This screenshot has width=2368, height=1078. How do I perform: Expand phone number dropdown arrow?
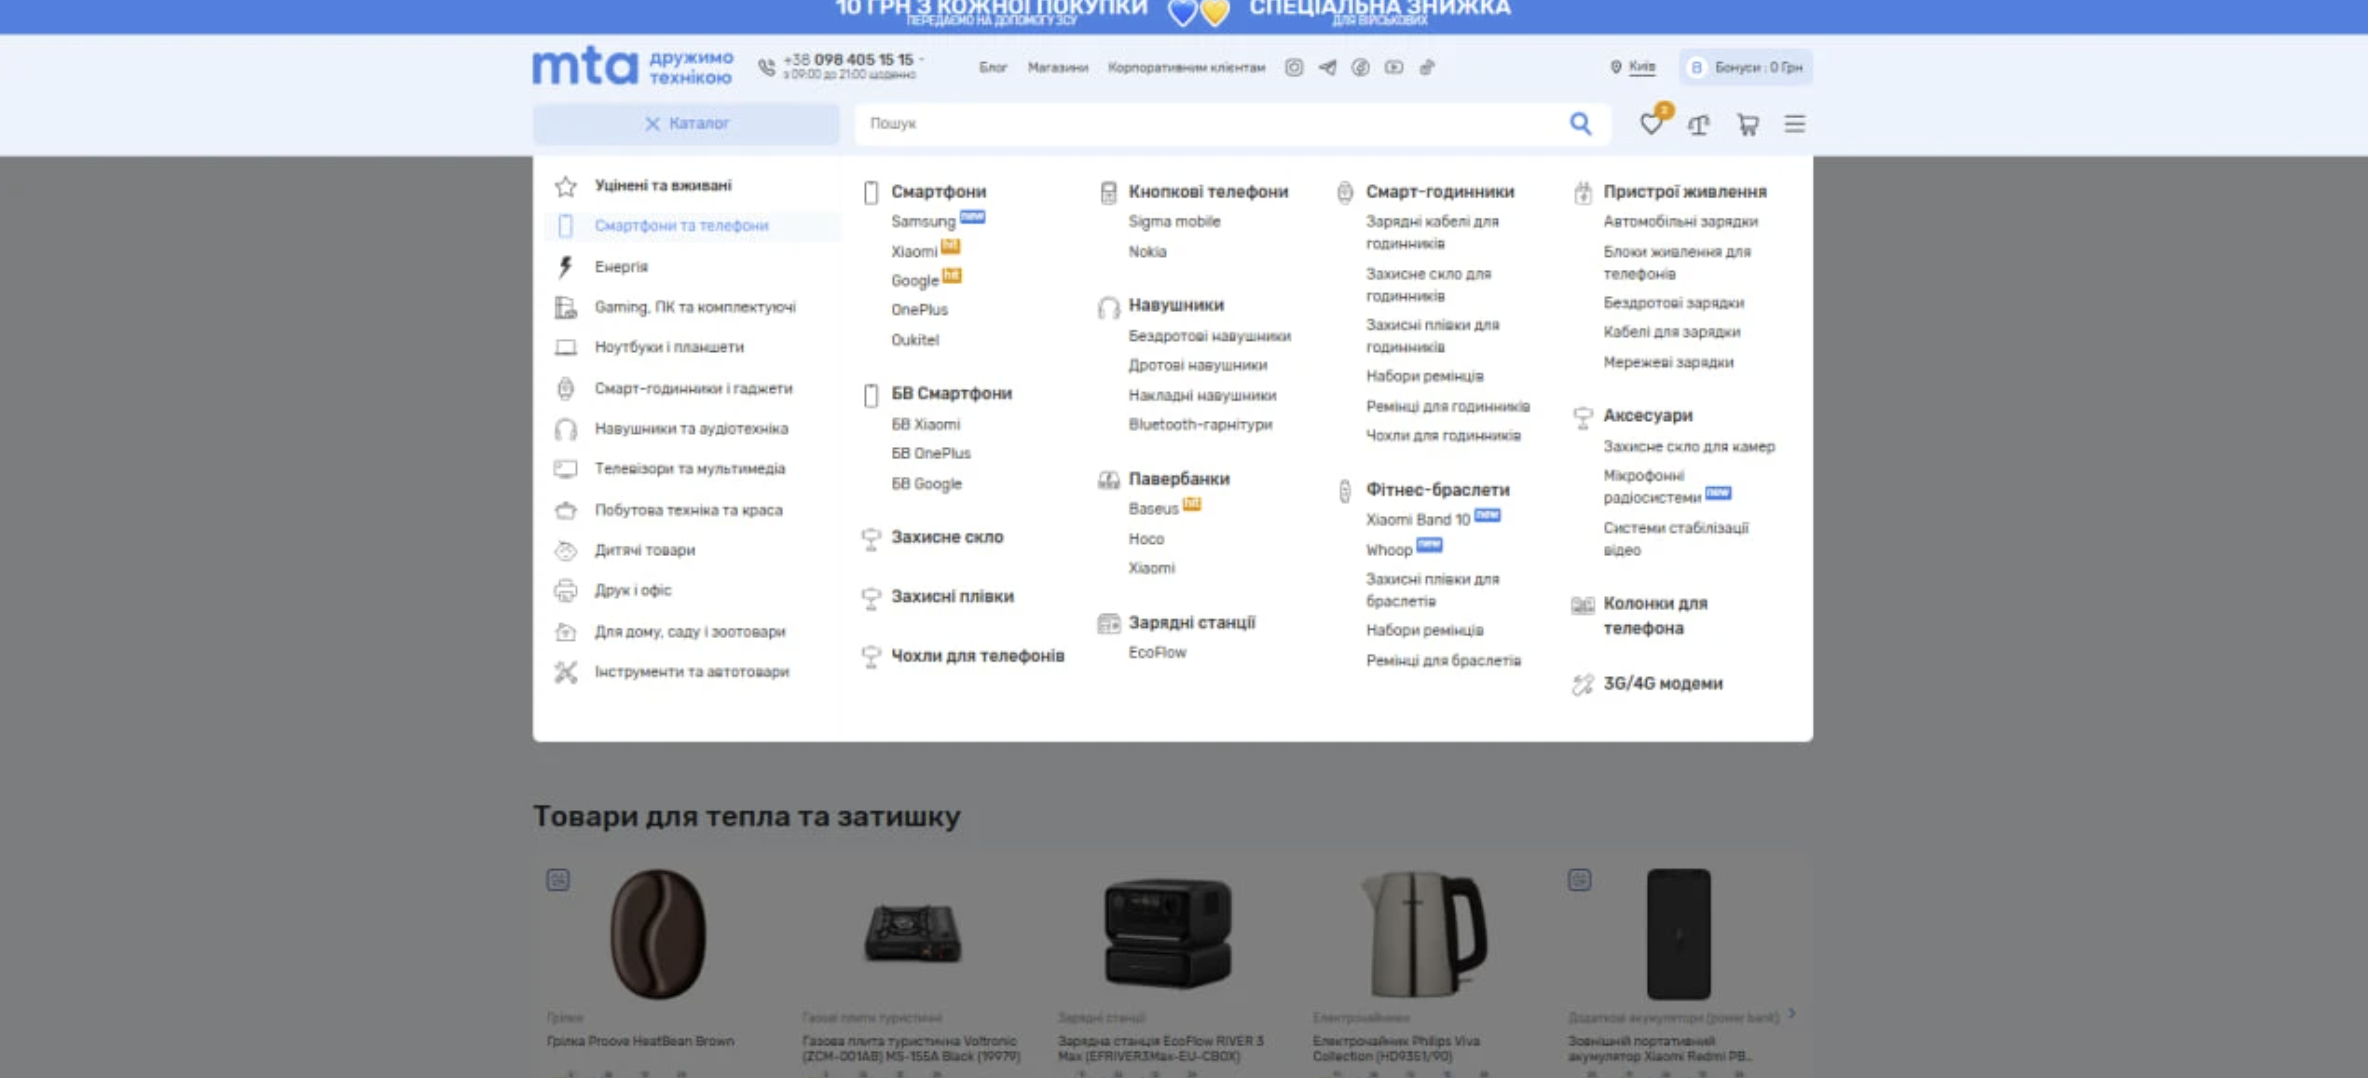click(921, 59)
